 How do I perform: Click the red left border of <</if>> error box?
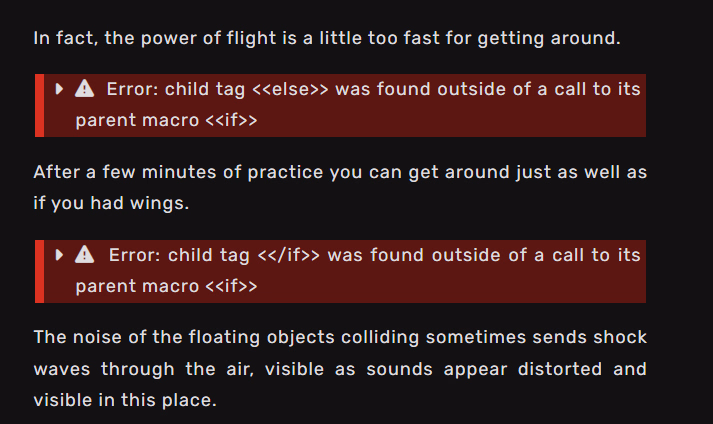[x=38, y=271]
